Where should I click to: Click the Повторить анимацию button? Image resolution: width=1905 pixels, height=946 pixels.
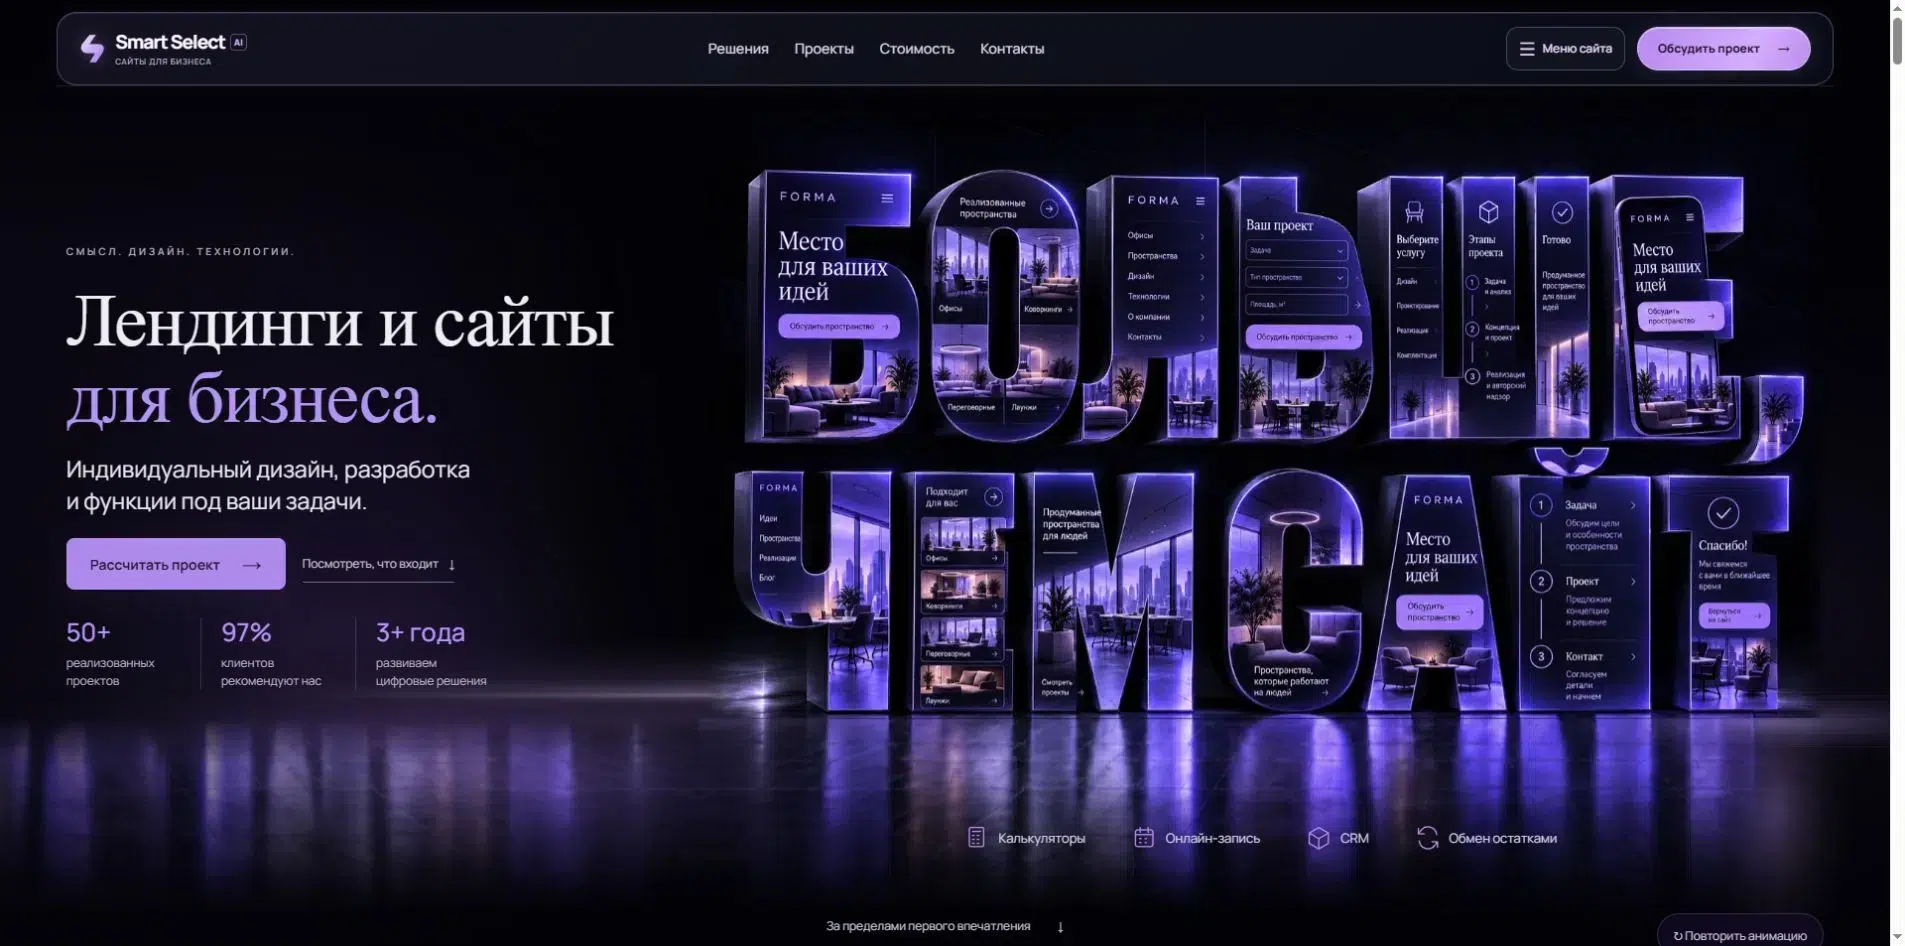click(x=1740, y=935)
